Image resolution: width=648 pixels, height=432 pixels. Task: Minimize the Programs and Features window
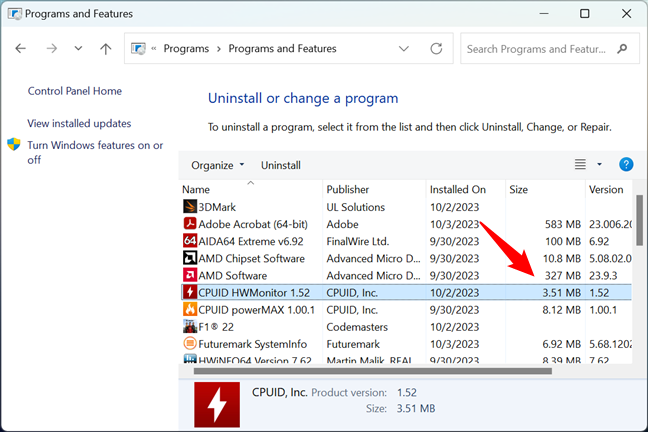(544, 14)
